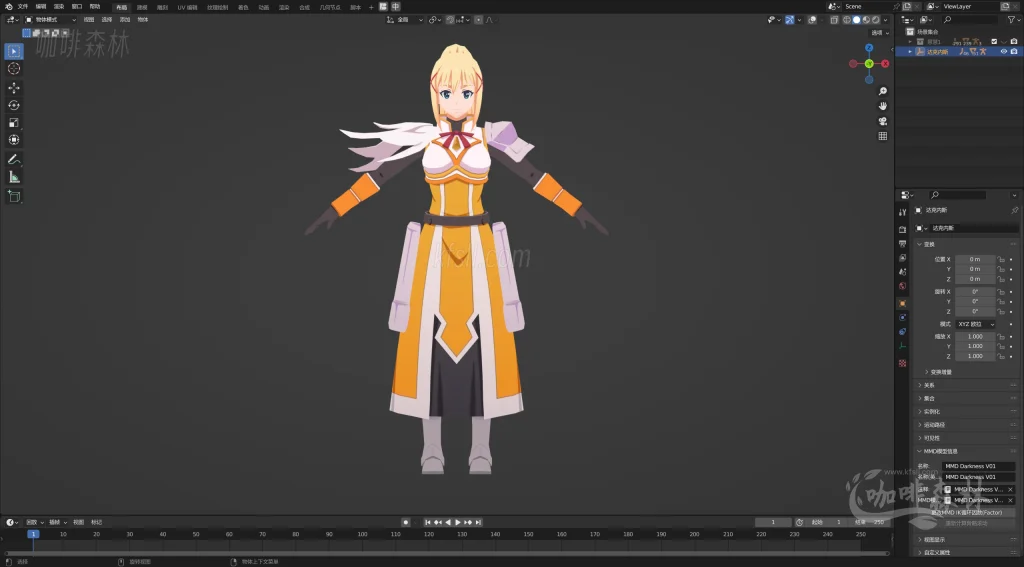Open the Physics properties tab
1024x567 pixels.
[x=903, y=317]
